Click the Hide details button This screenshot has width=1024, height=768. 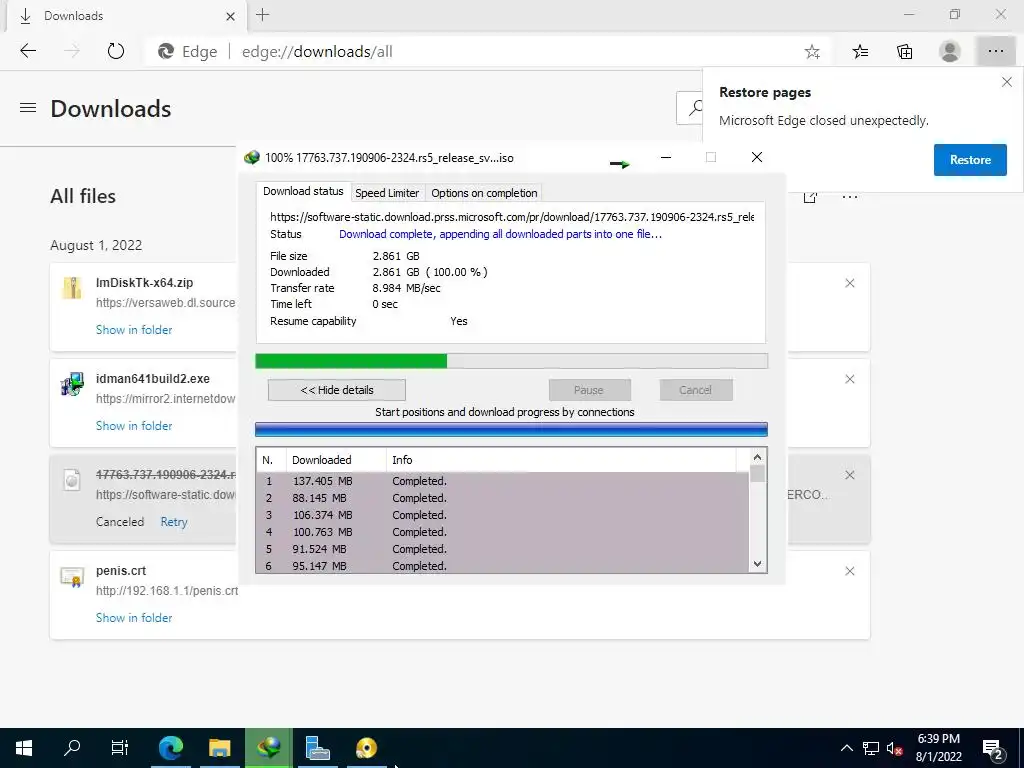point(337,390)
